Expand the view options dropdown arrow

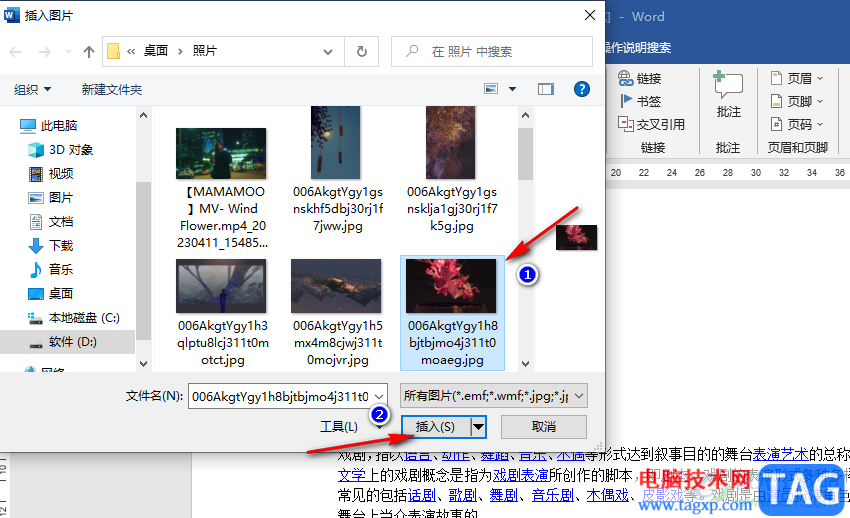512,89
